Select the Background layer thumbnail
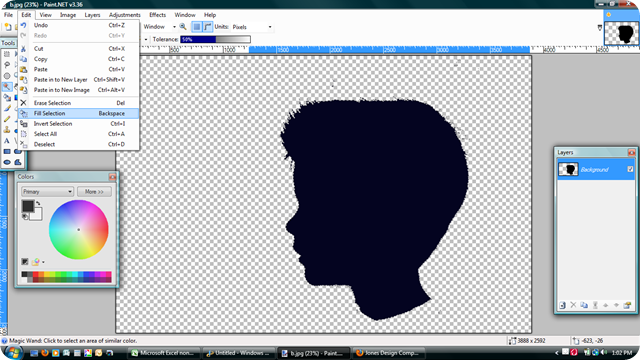Viewport: 640px width, 360px height. coord(568,169)
